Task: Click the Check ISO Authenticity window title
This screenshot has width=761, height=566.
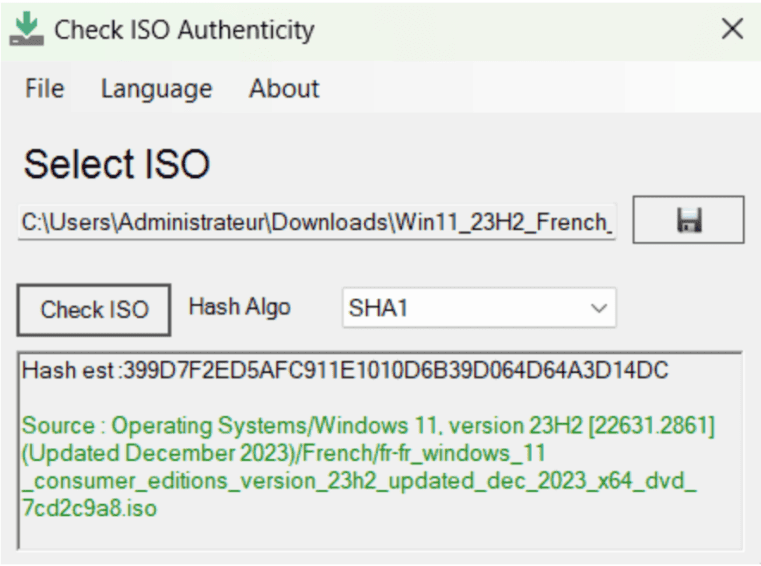Action: (x=184, y=30)
